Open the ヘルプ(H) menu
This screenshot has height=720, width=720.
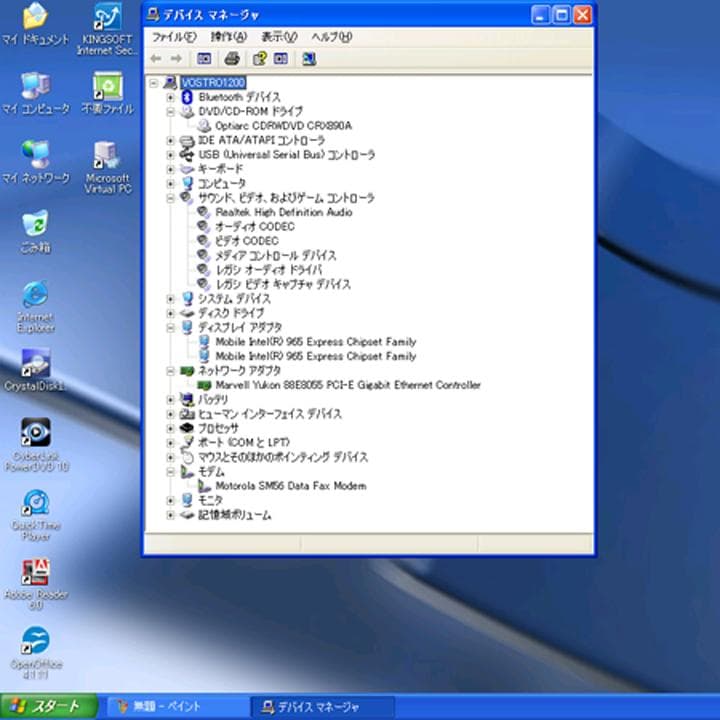point(332,37)
